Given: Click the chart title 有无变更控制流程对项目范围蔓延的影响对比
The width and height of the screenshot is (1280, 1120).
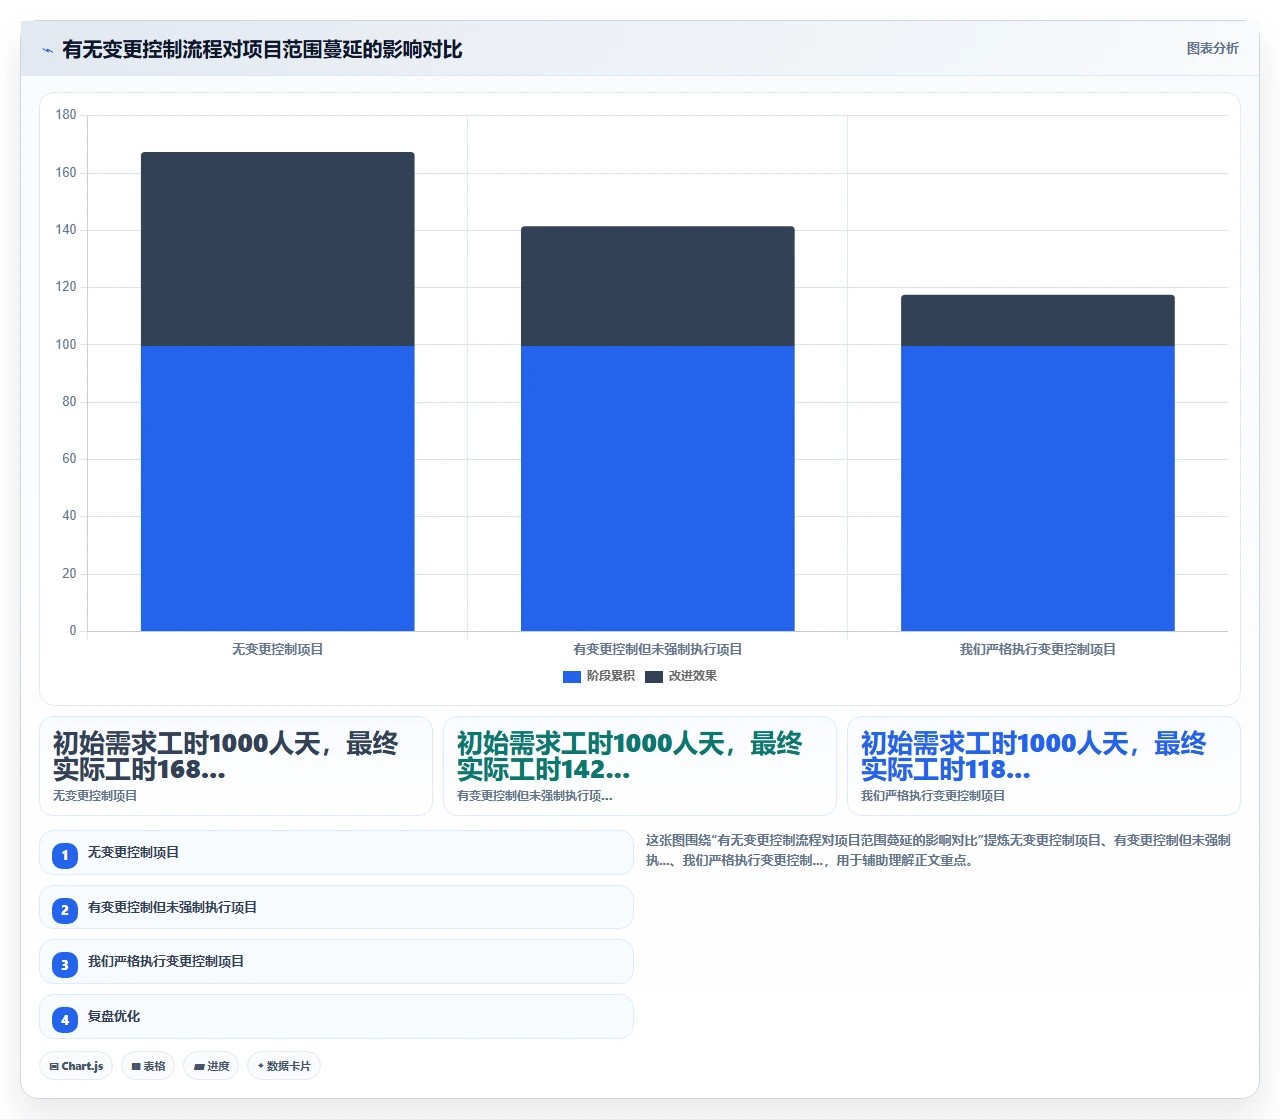Looking at the screenshot, I should [262, 49].
